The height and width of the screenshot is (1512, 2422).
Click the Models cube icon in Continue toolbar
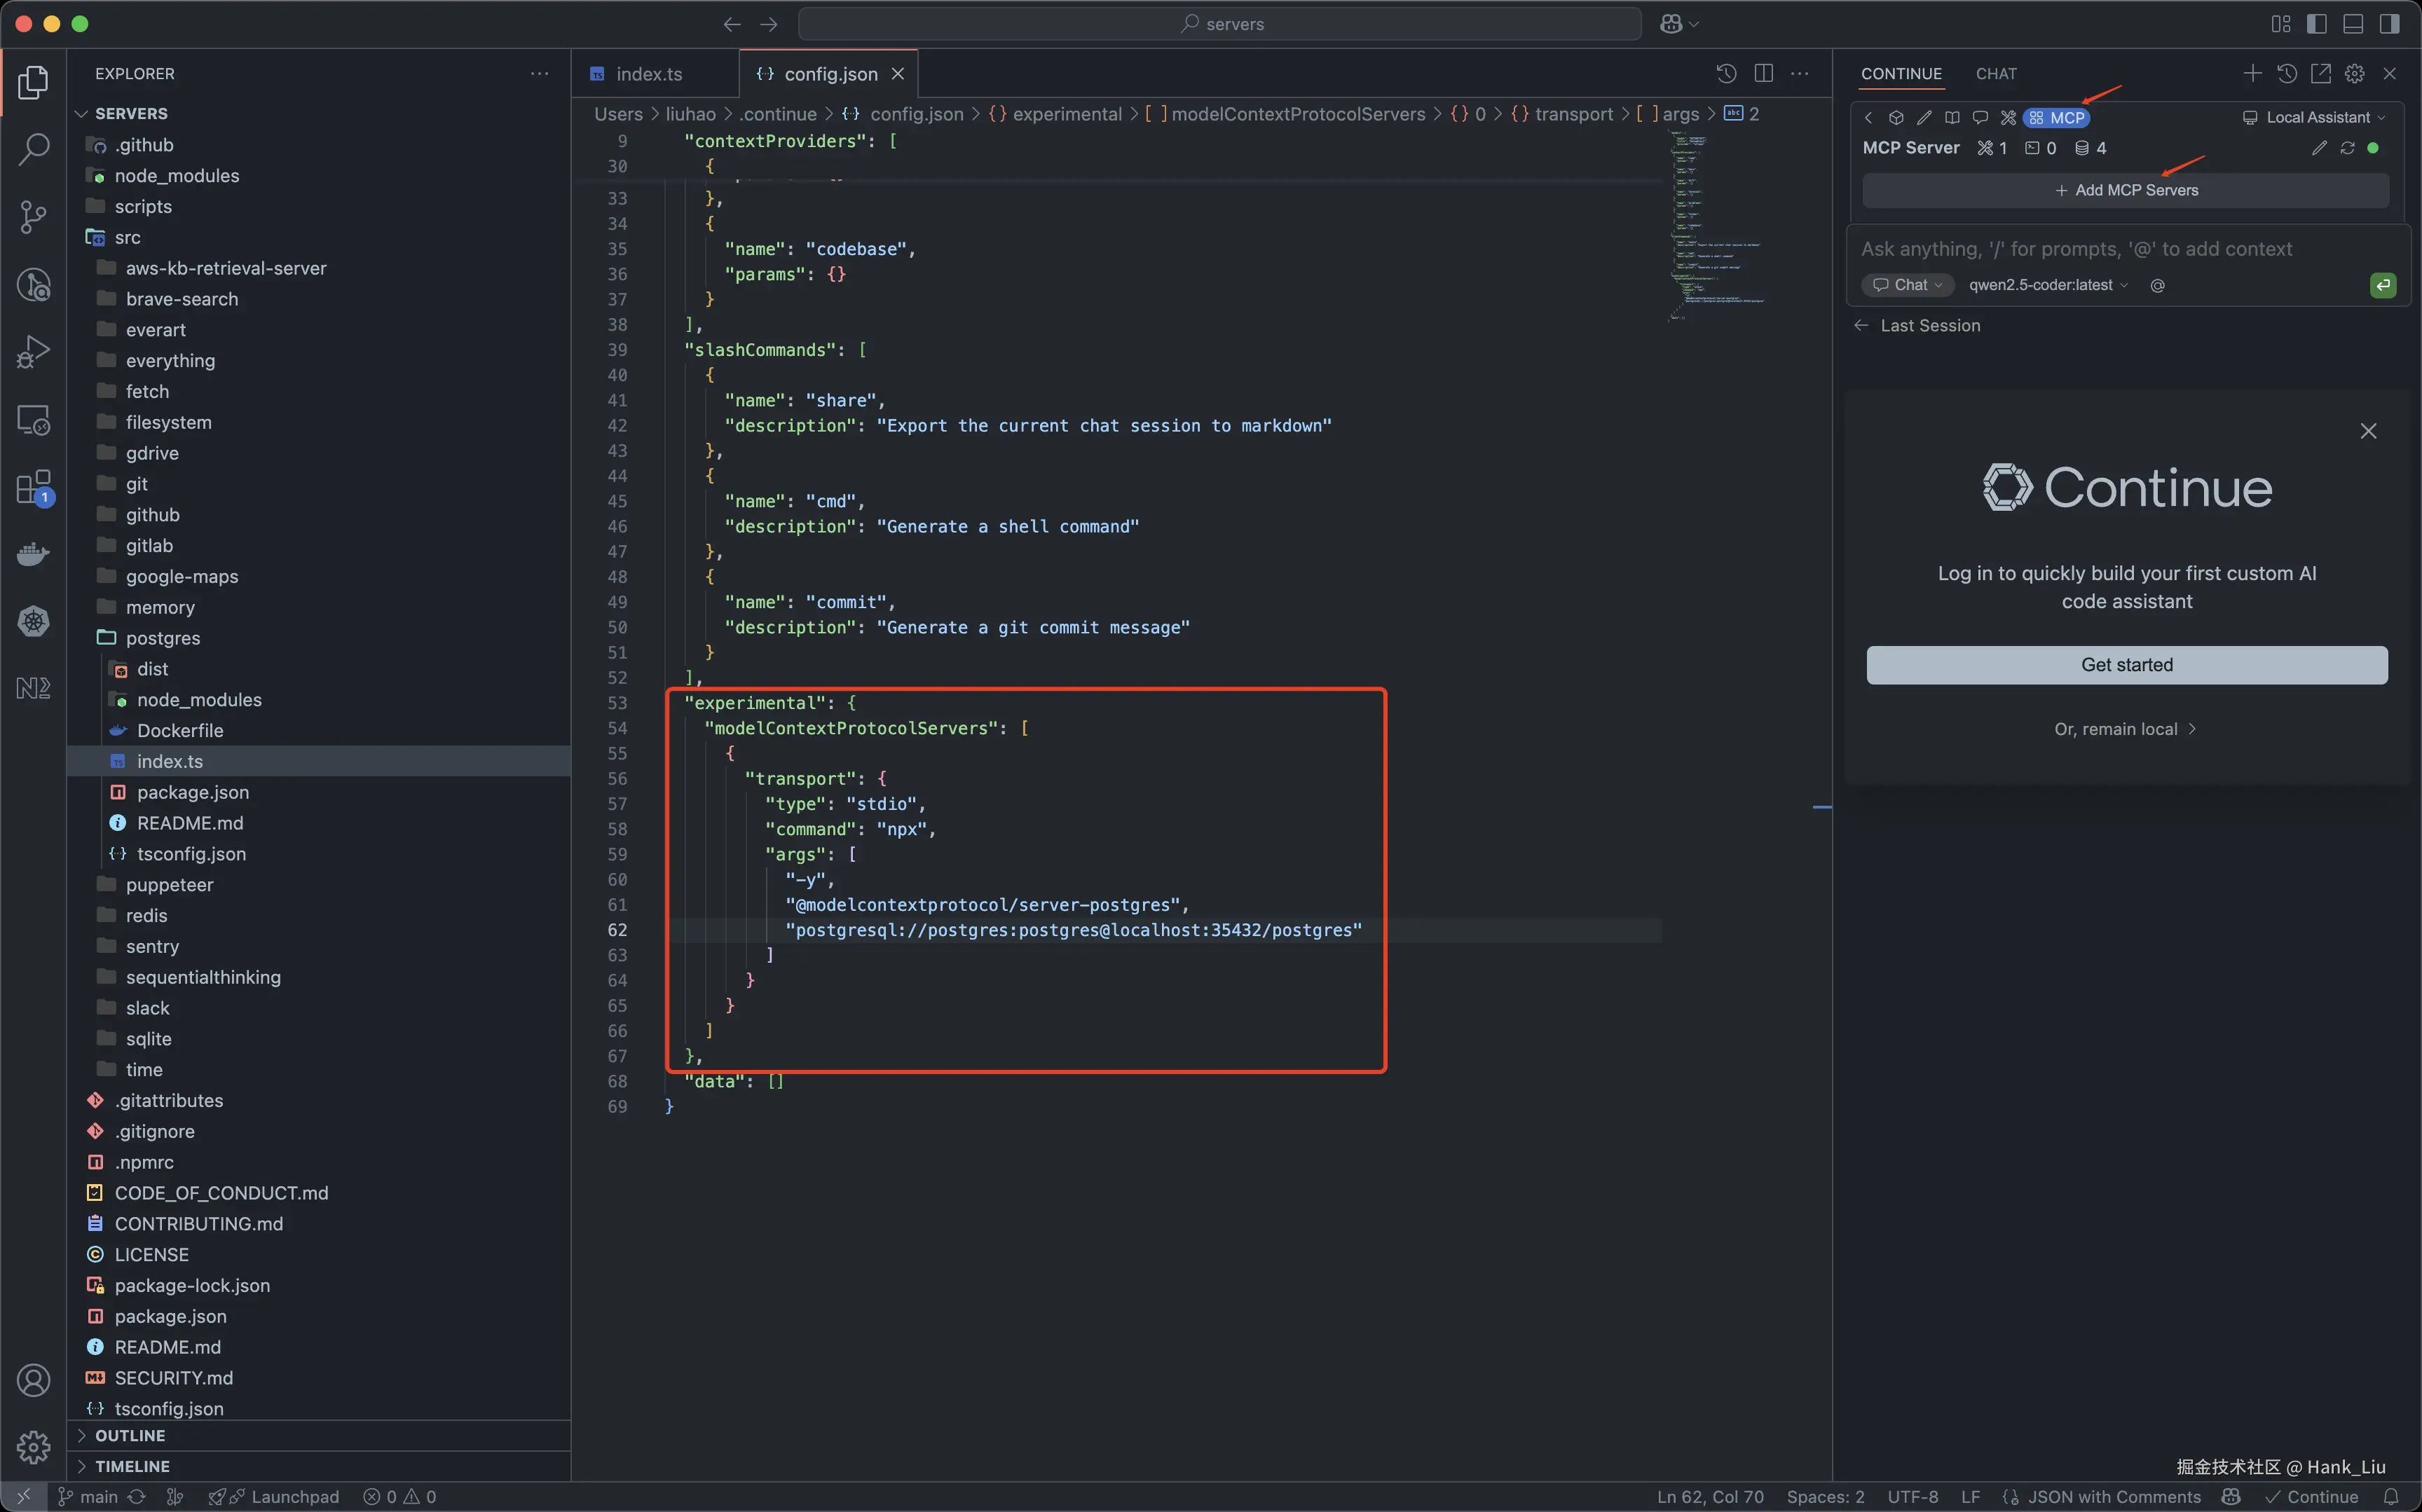point(1896,118)
